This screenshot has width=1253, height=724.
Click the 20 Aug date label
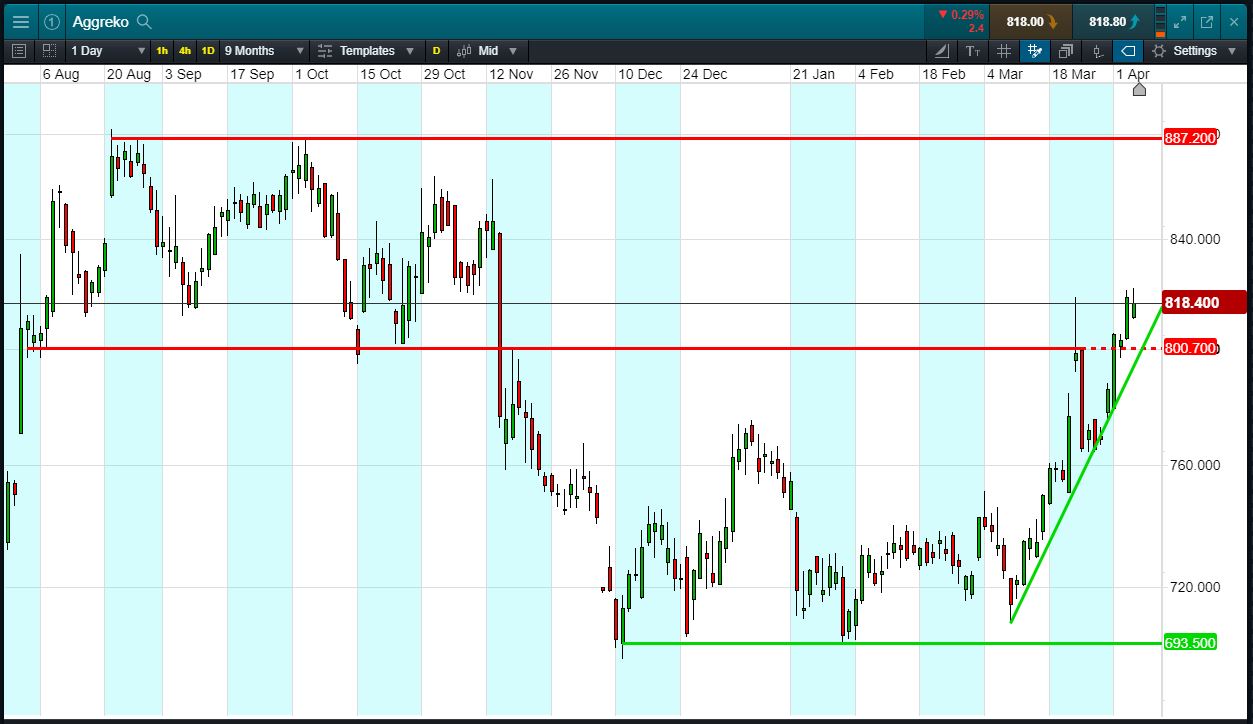click(x=128, y=74)
